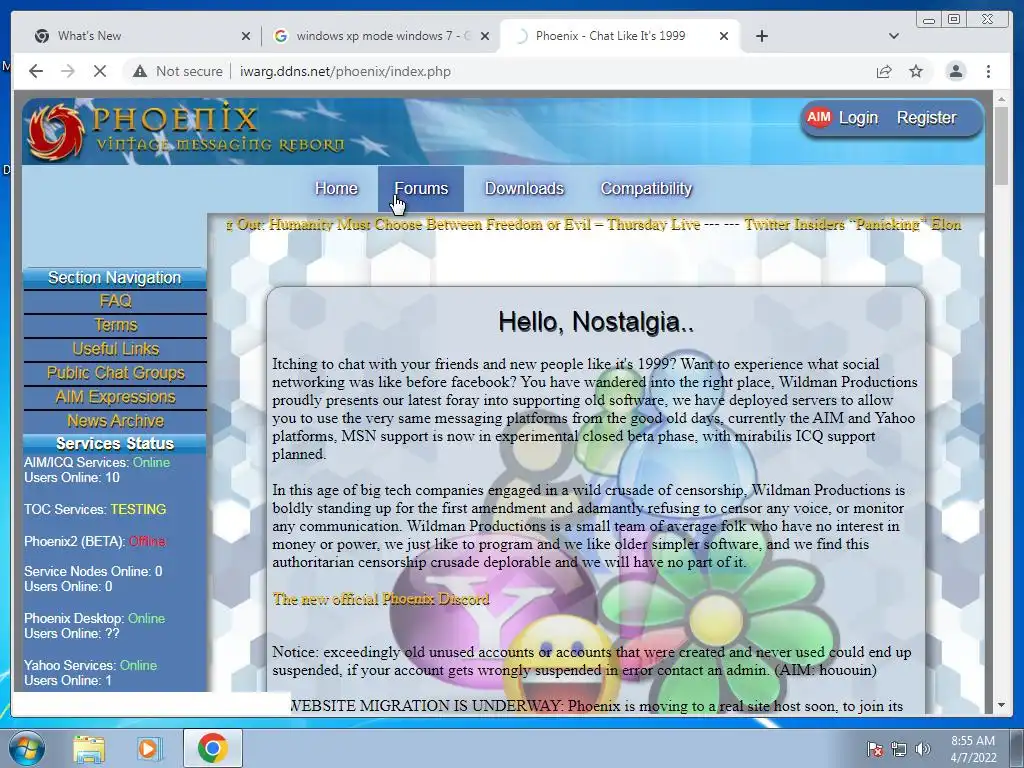
Task: Click the network icon in system tray
Action: point(899,750)
